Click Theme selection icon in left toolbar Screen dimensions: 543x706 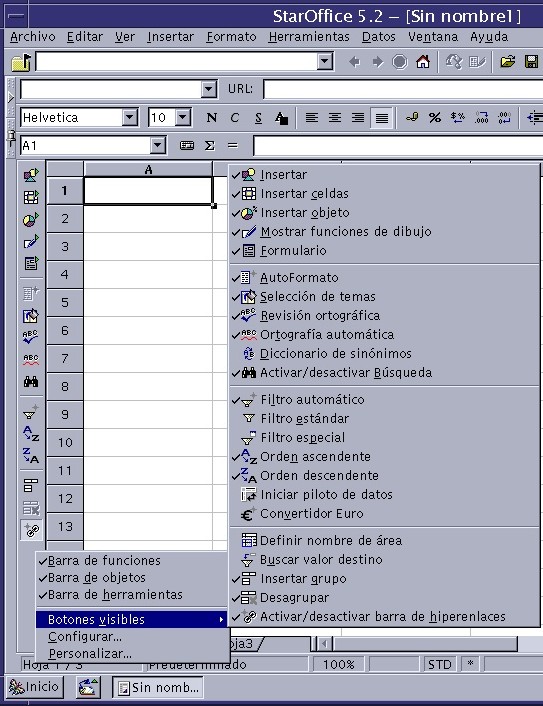31,316
